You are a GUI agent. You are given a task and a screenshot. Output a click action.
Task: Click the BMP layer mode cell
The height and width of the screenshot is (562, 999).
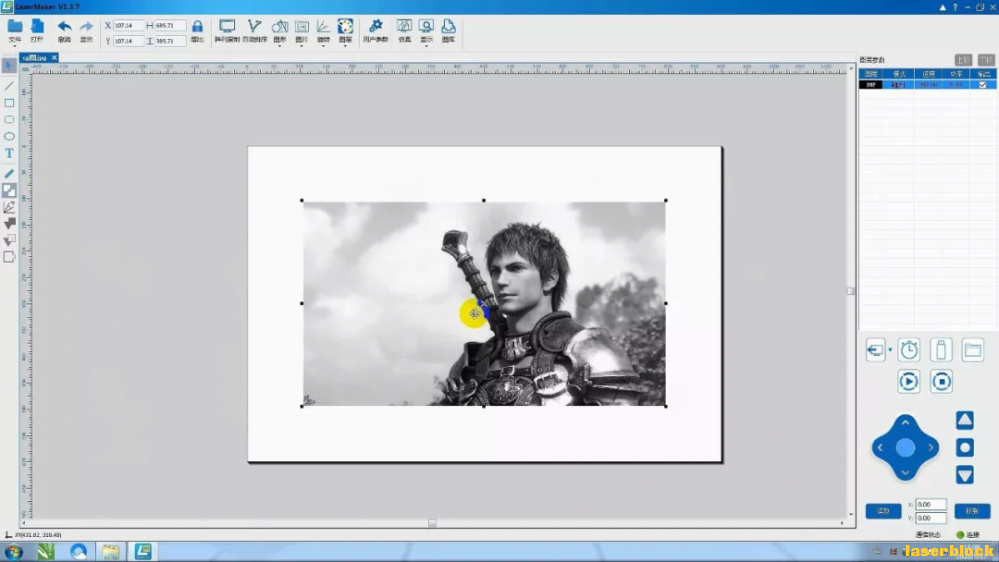pos(898,85)
